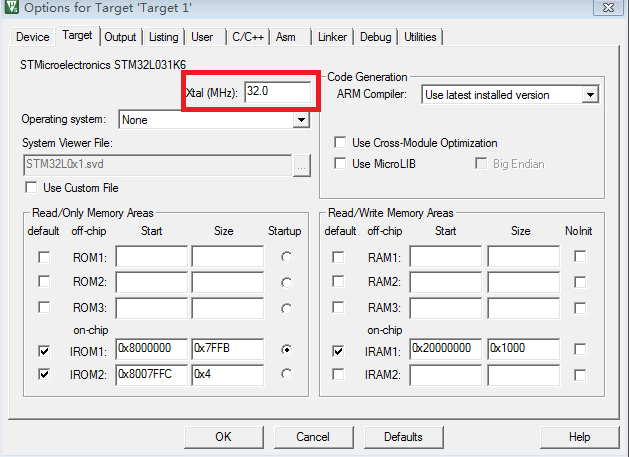Image resolution: width=629 pixels, height=457 pixels.
Task: Click the ROM1 Start field
Action: click(152, 256)
